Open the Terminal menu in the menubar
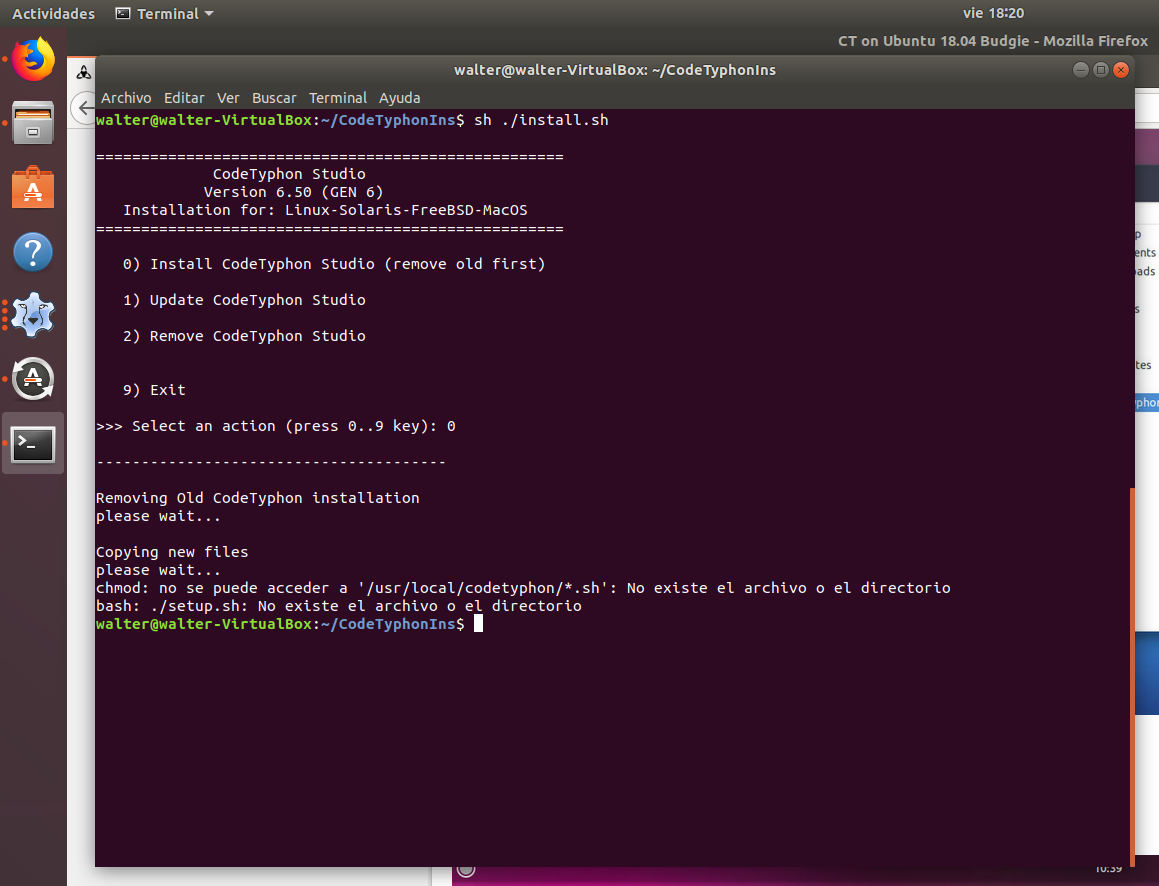Image resolution: width=1159 pixels, height=886 pixels. (x=338, y=98)
